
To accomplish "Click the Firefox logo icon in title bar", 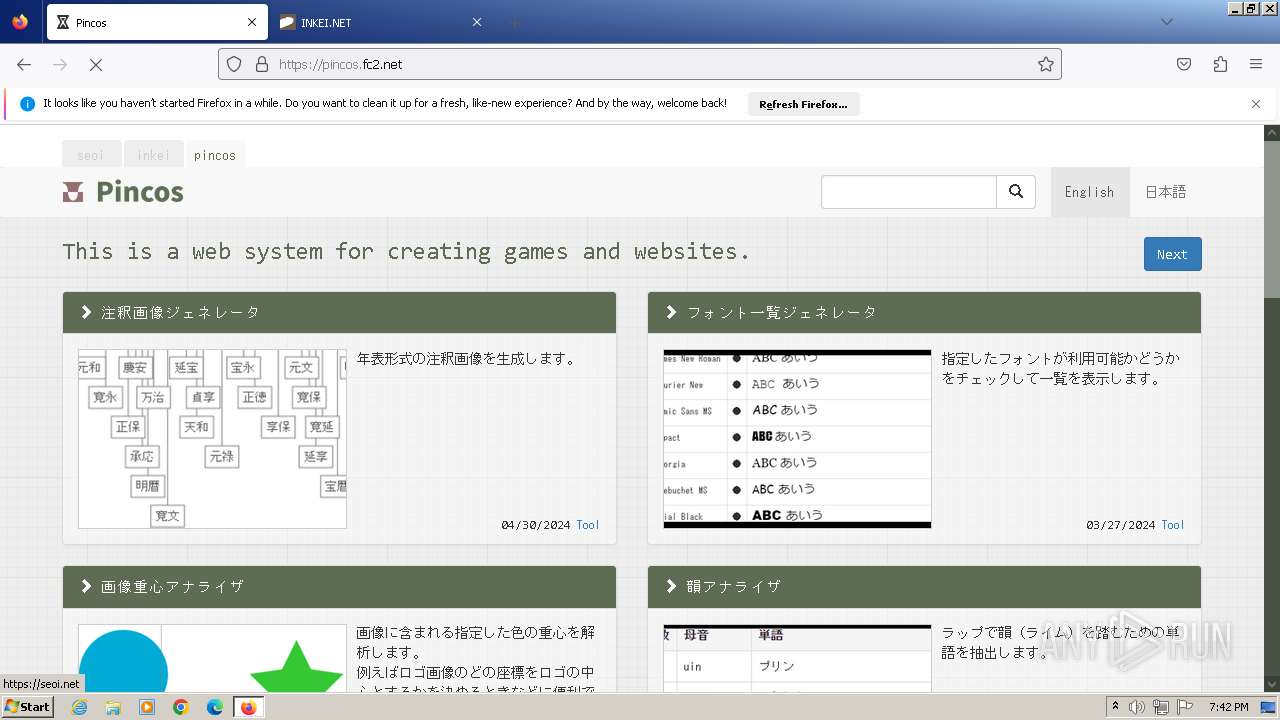I will pos(20,22).
